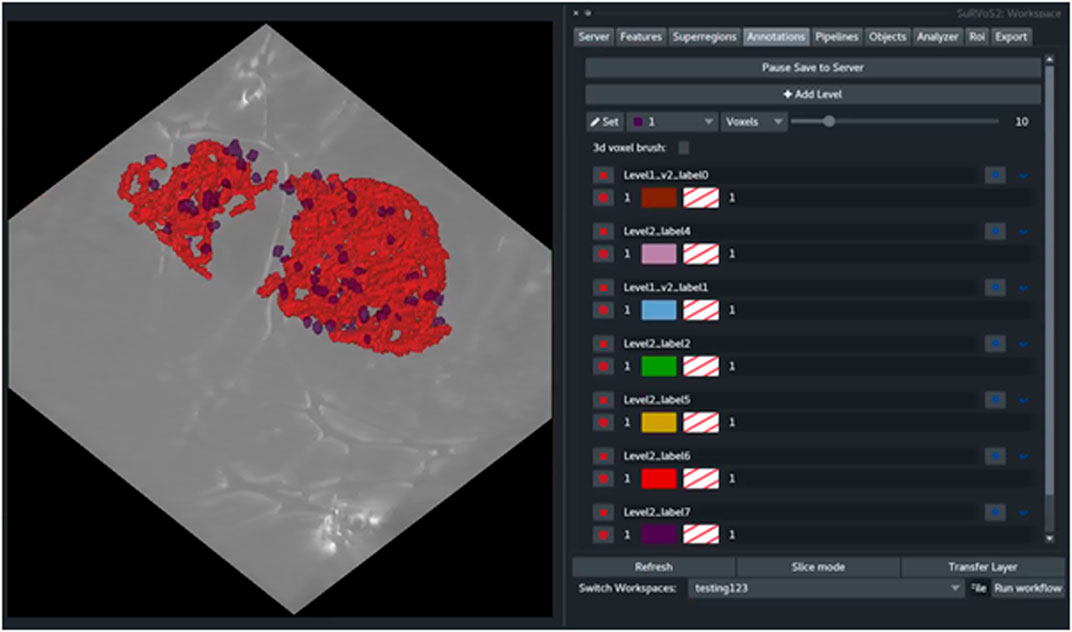
Task: Go to the Objects tab
Action: pos(887,37)
